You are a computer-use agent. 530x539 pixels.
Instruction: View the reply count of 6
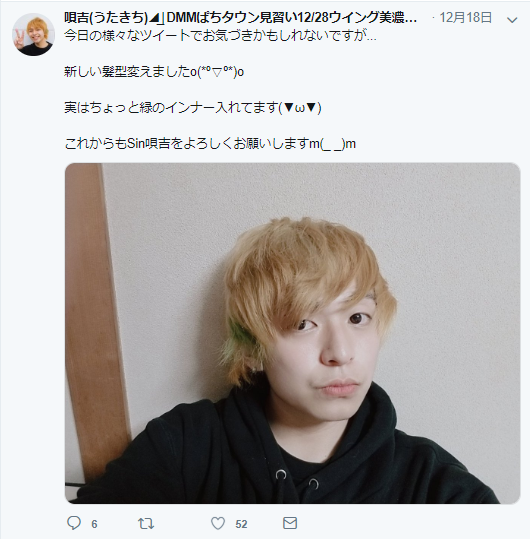[94, 524]
